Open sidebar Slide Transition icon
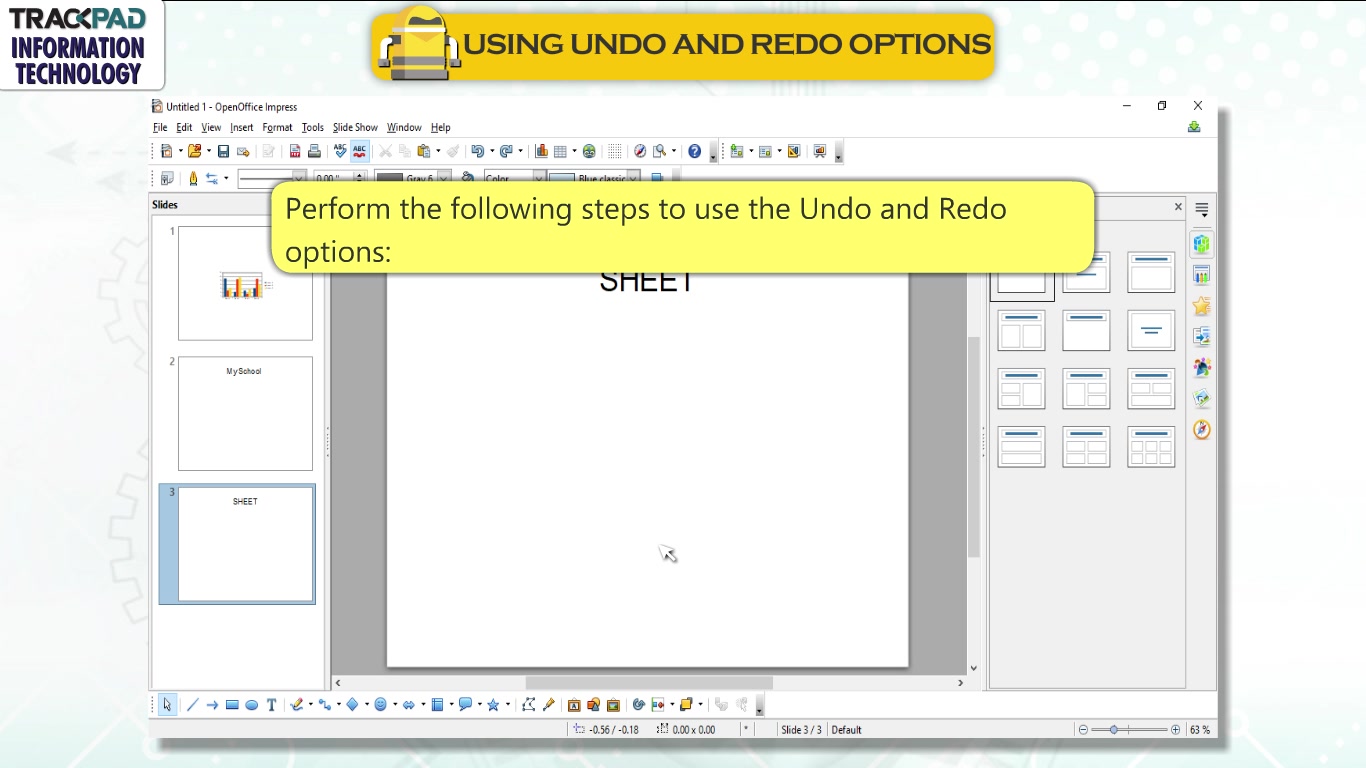 click(1202, 337)
